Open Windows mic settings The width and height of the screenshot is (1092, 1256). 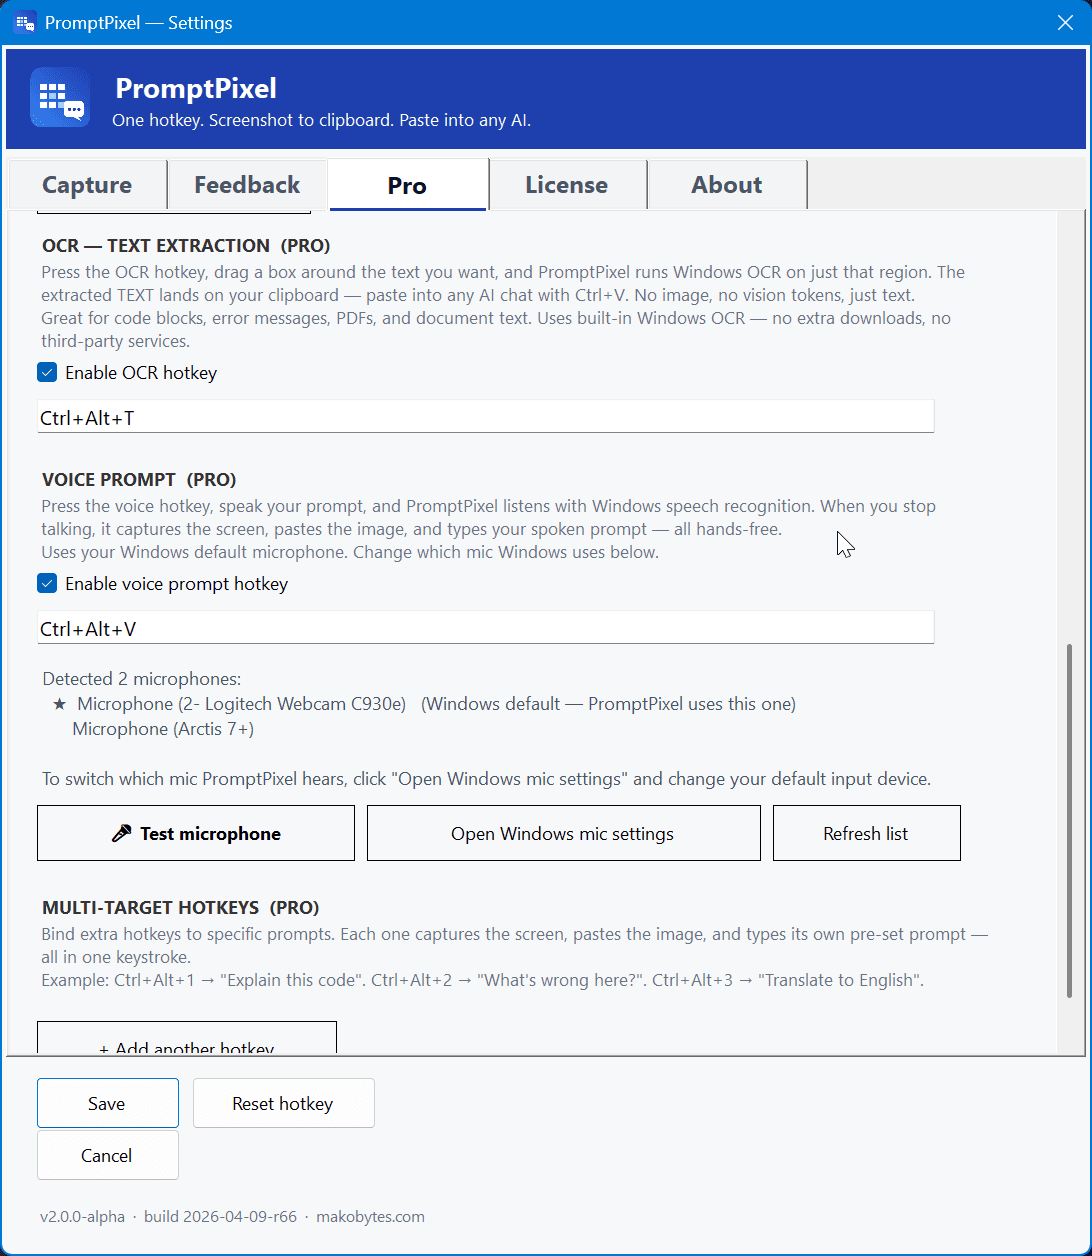[x=563, y=832]
